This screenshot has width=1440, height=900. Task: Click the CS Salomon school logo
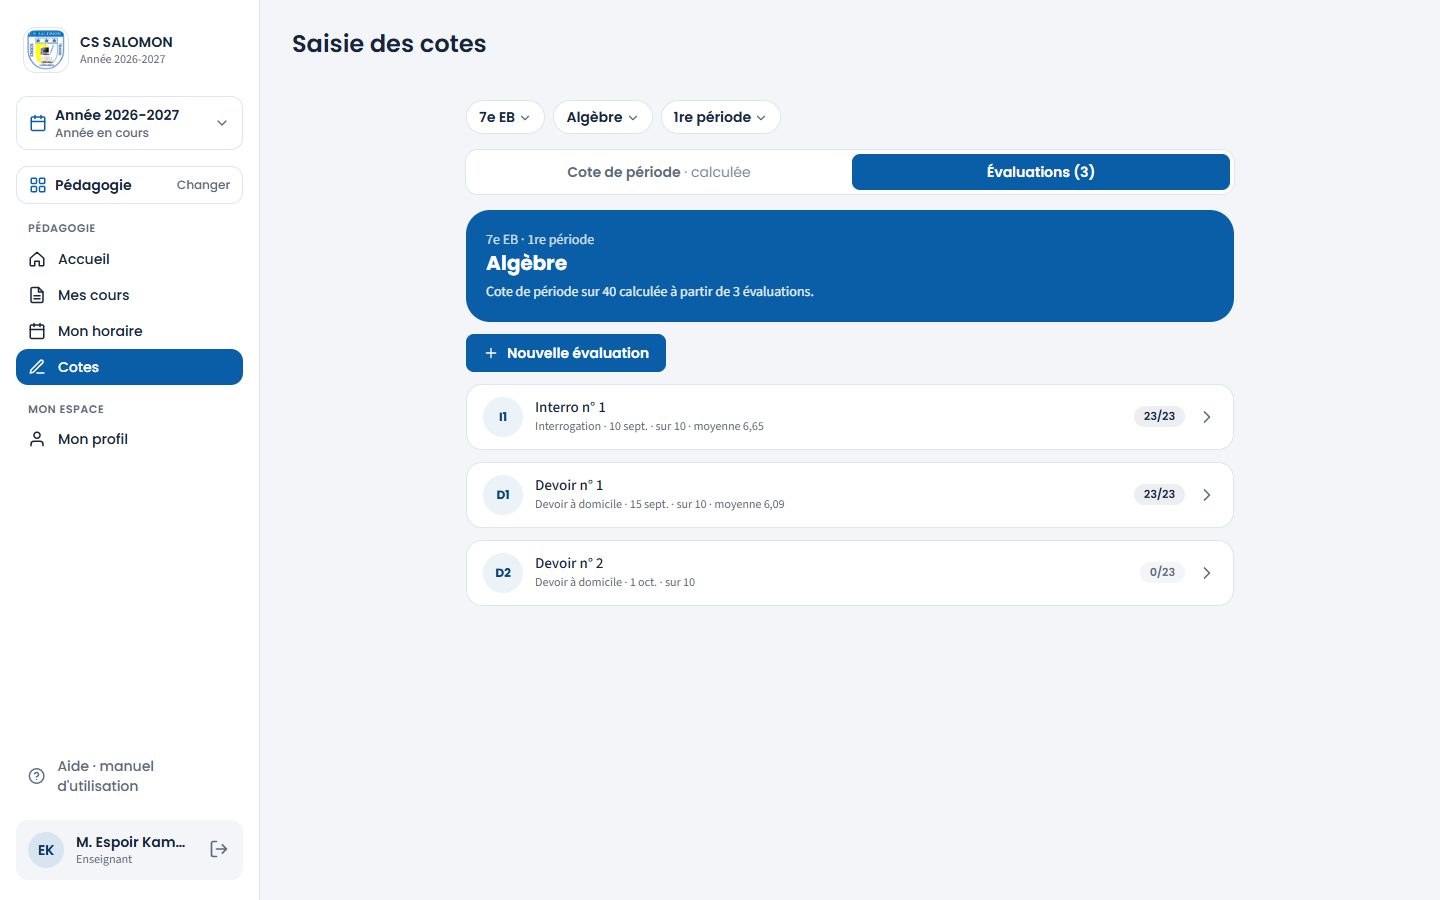pos(46,50)
